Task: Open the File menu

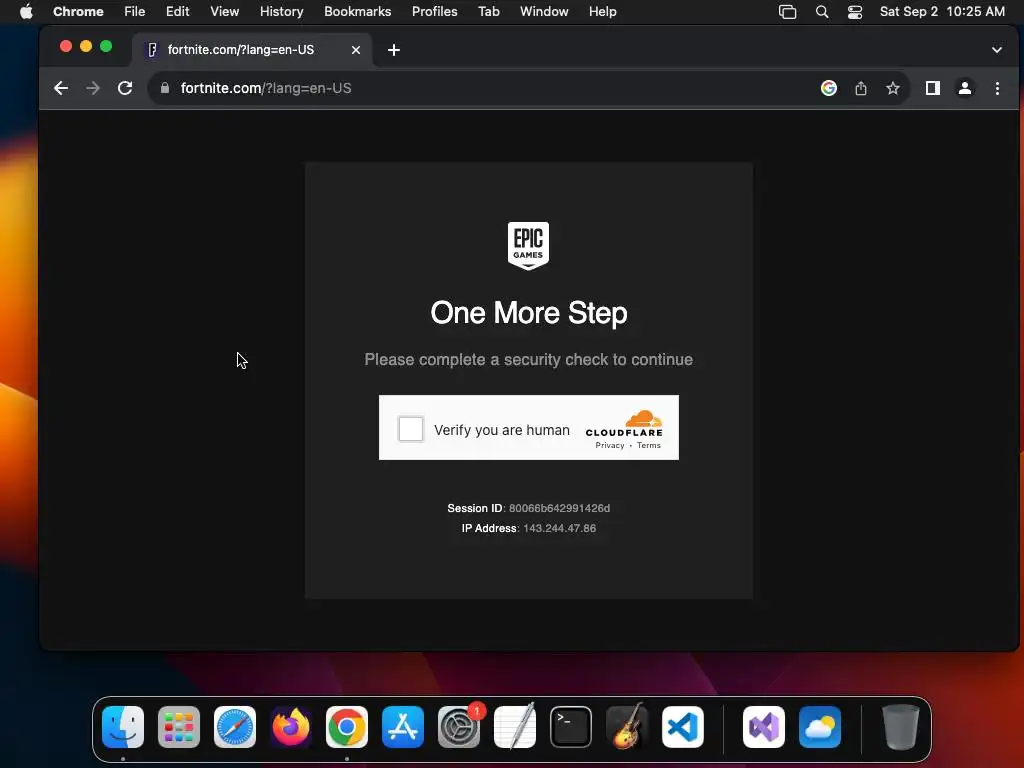Action: [135, 12]
